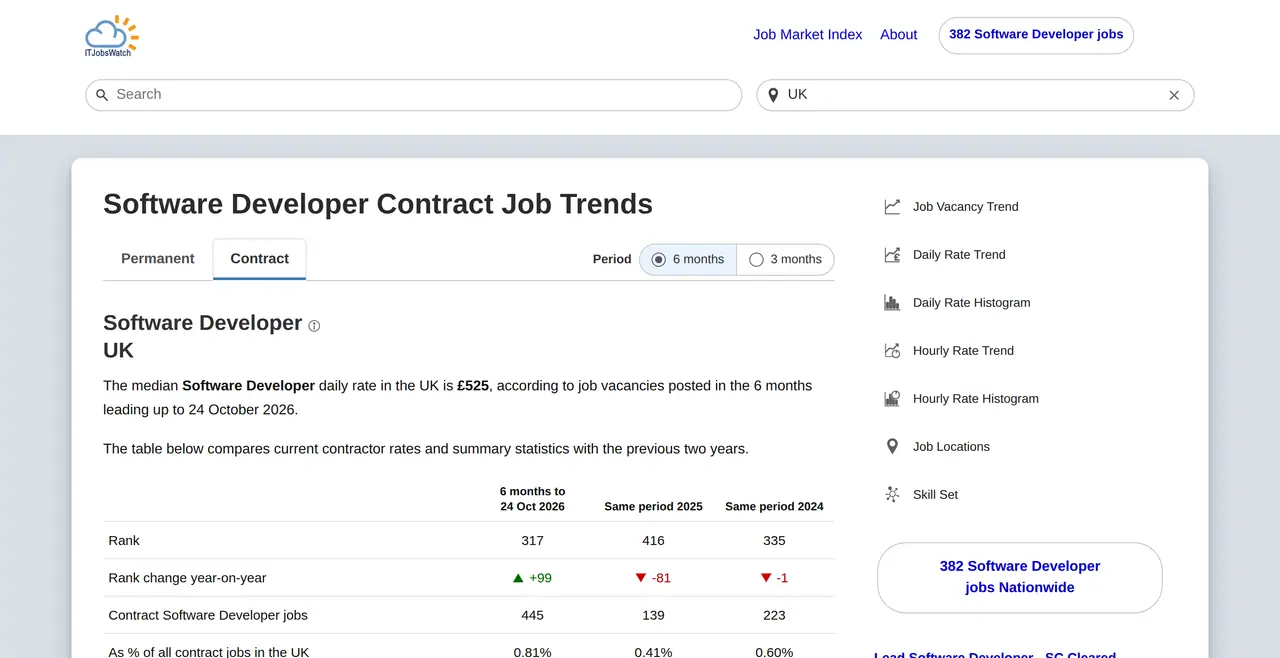Click the Job Locations pin icon

pos(892,447)
